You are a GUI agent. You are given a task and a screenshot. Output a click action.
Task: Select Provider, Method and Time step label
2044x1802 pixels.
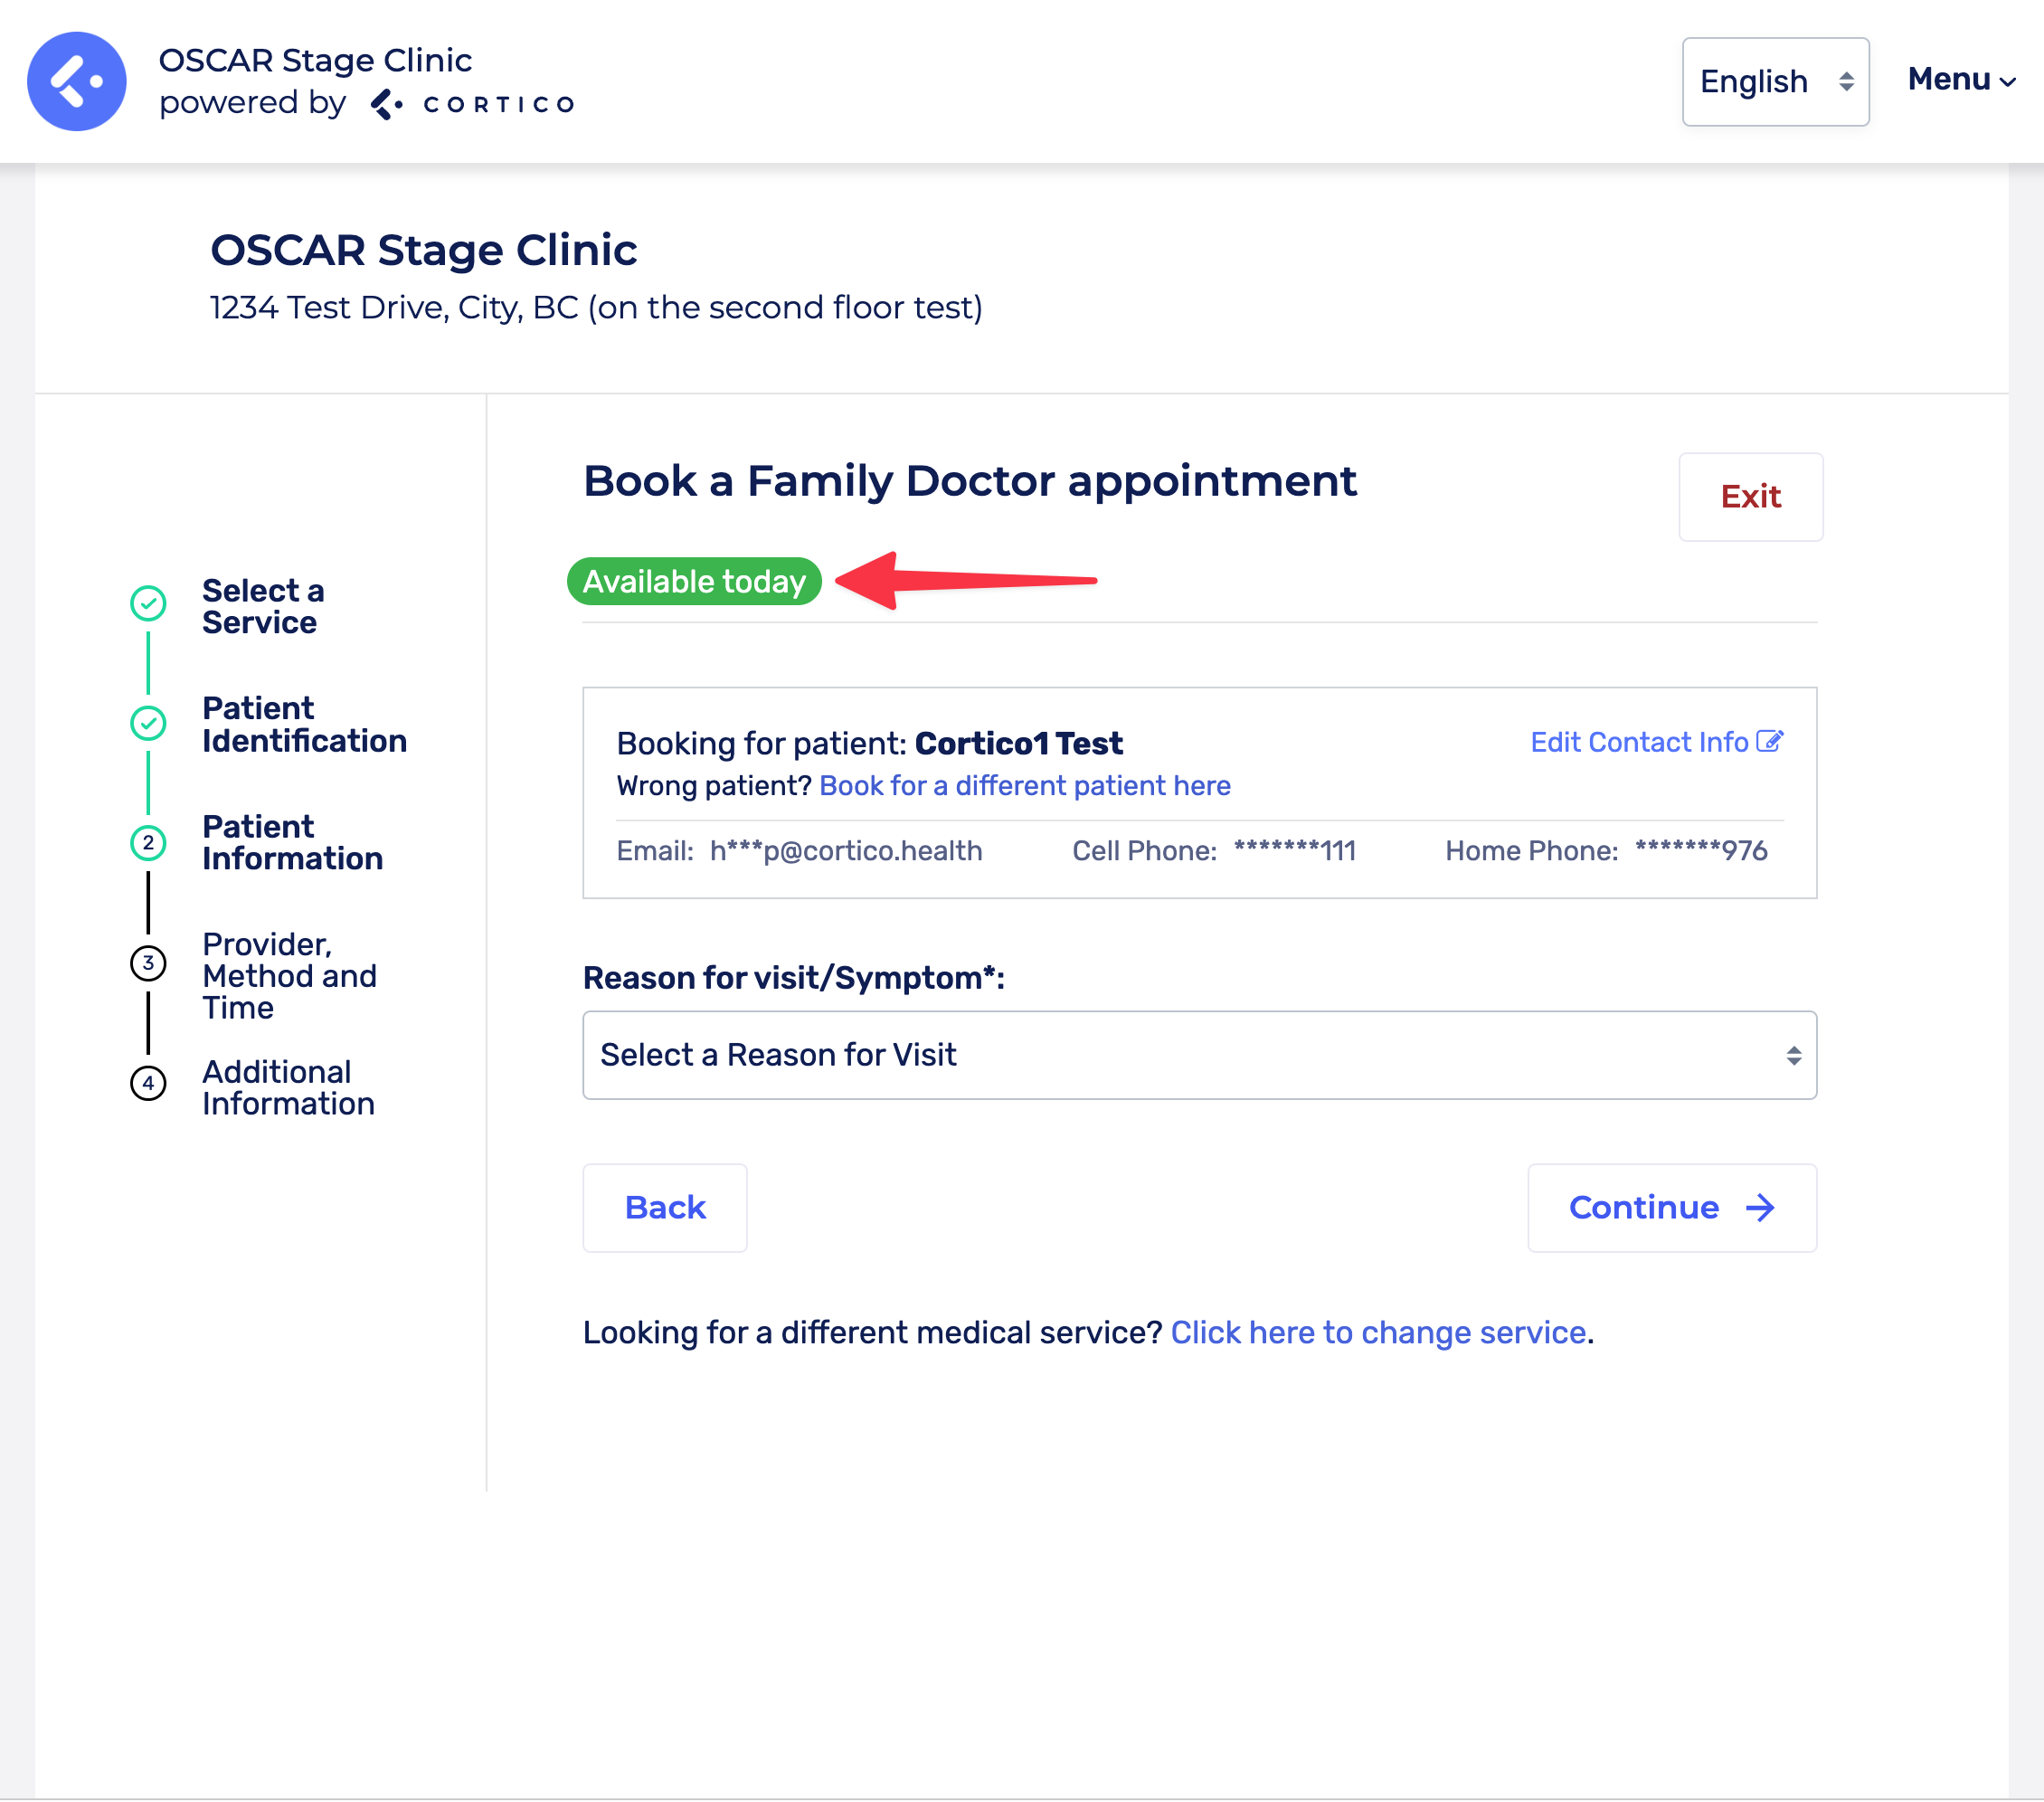[x=289, y=975]
